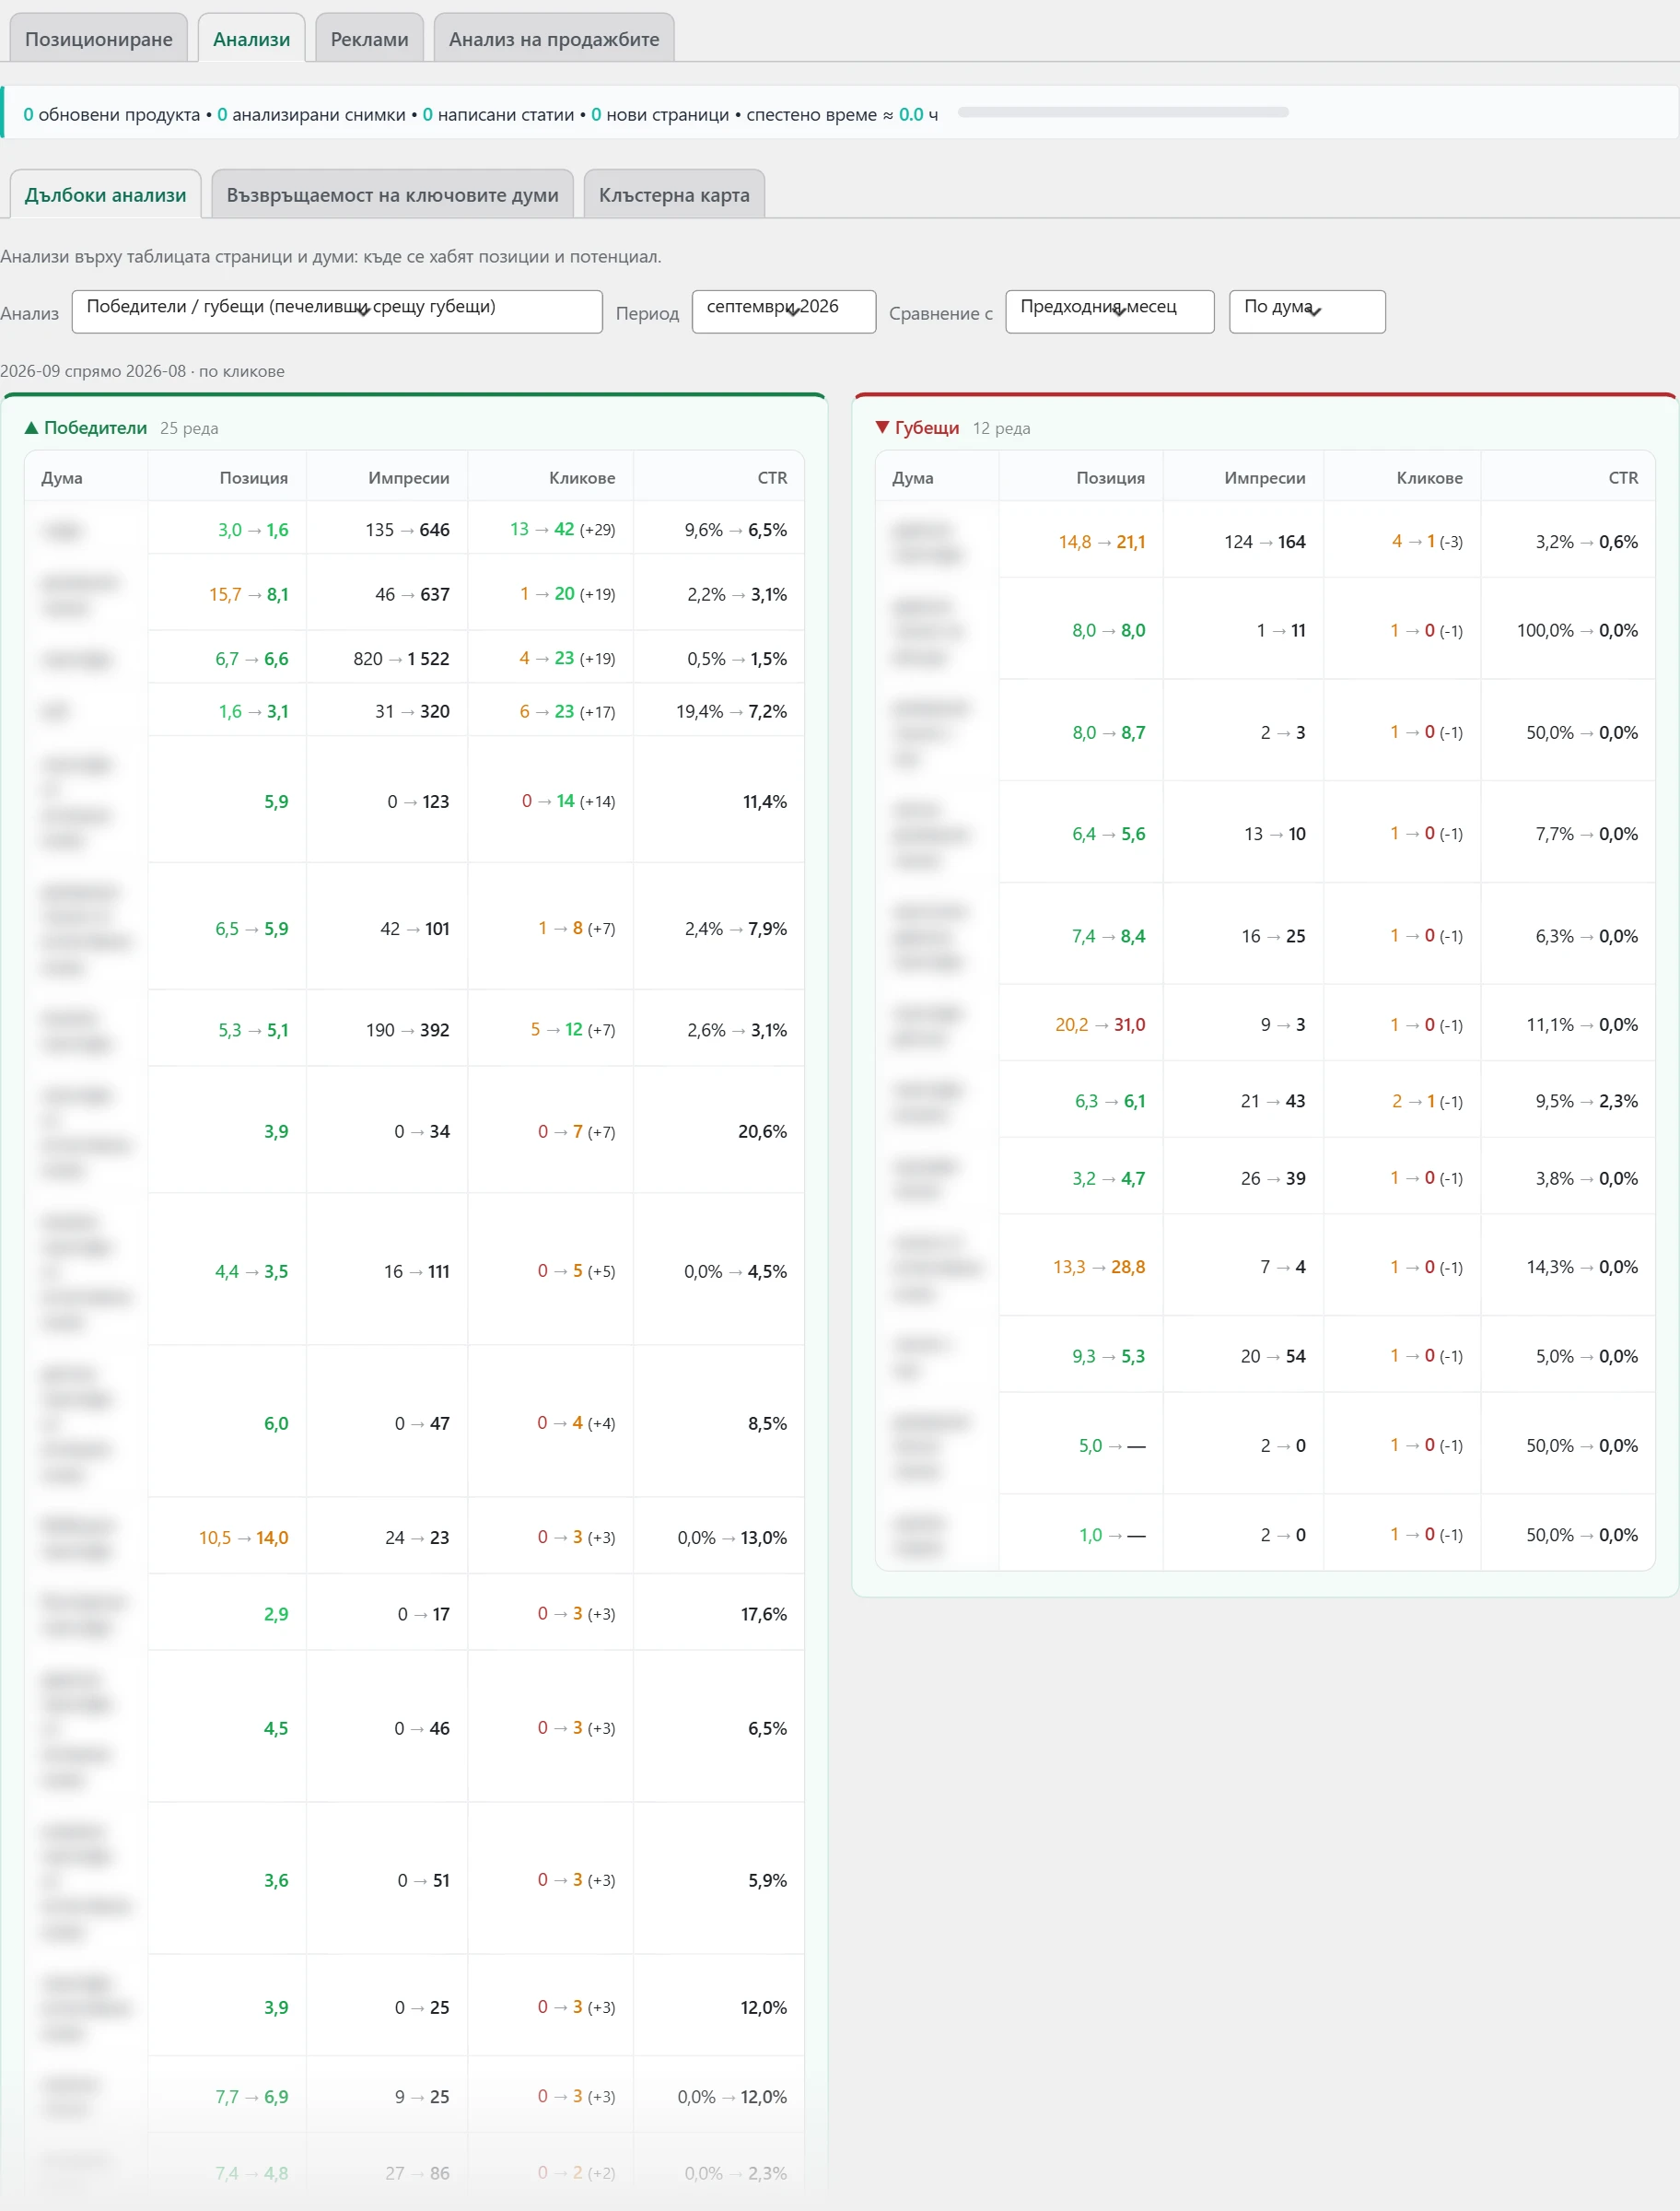Open the Анализ type dropdown

[337, 311]
